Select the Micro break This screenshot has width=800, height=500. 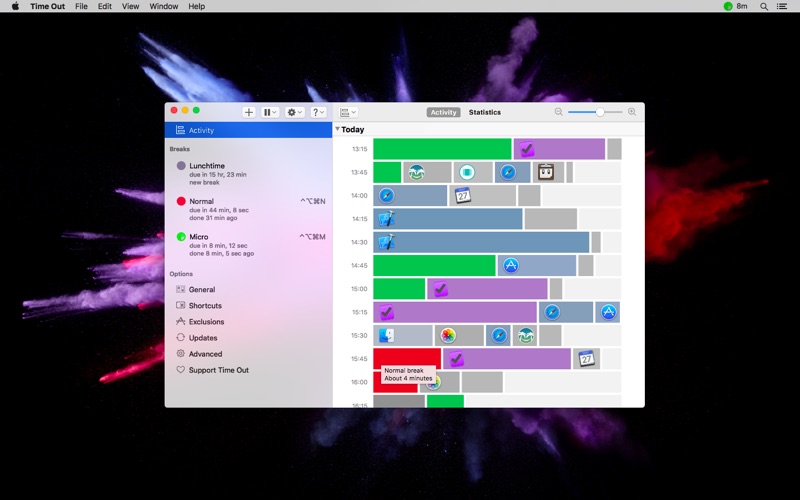(248, 245)
